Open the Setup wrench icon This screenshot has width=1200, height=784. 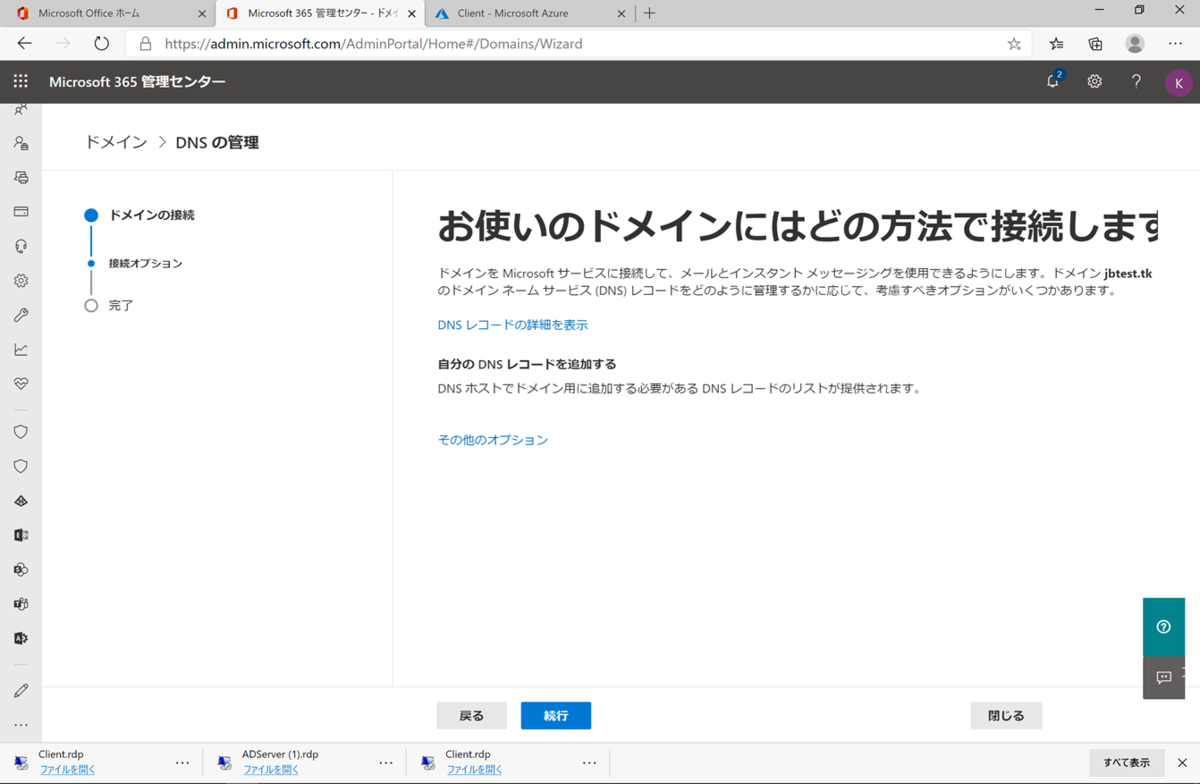pos(21,315)
